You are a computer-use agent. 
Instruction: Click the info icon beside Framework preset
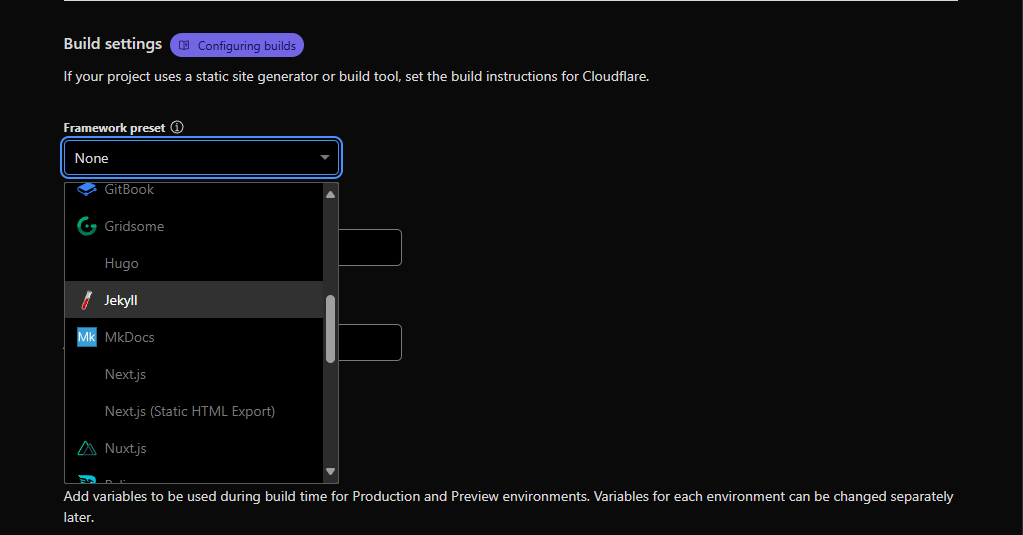click(x=177, y=128)
